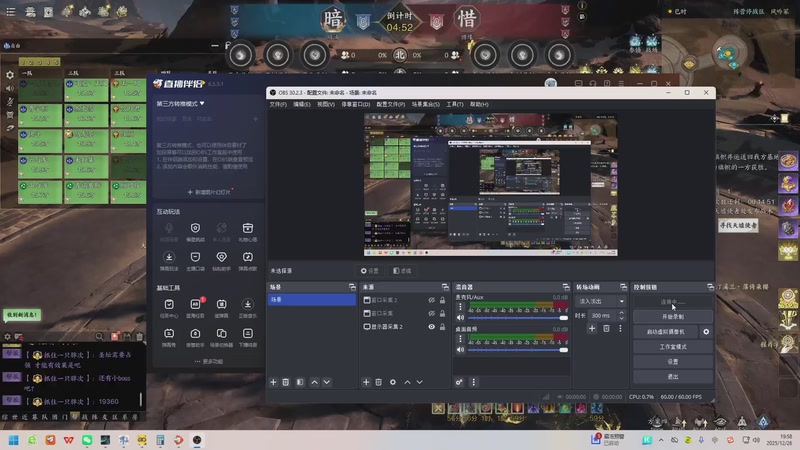Click the 寻找天墟使者 button in the game
Image resolution: width=800 pixels, height=450 pixels.
[x=738, y=225]
